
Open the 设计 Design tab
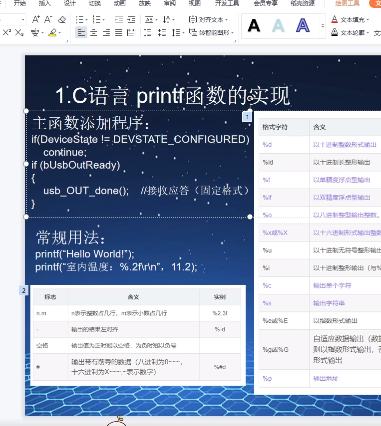pyautogui.click(x=70, y=3)
